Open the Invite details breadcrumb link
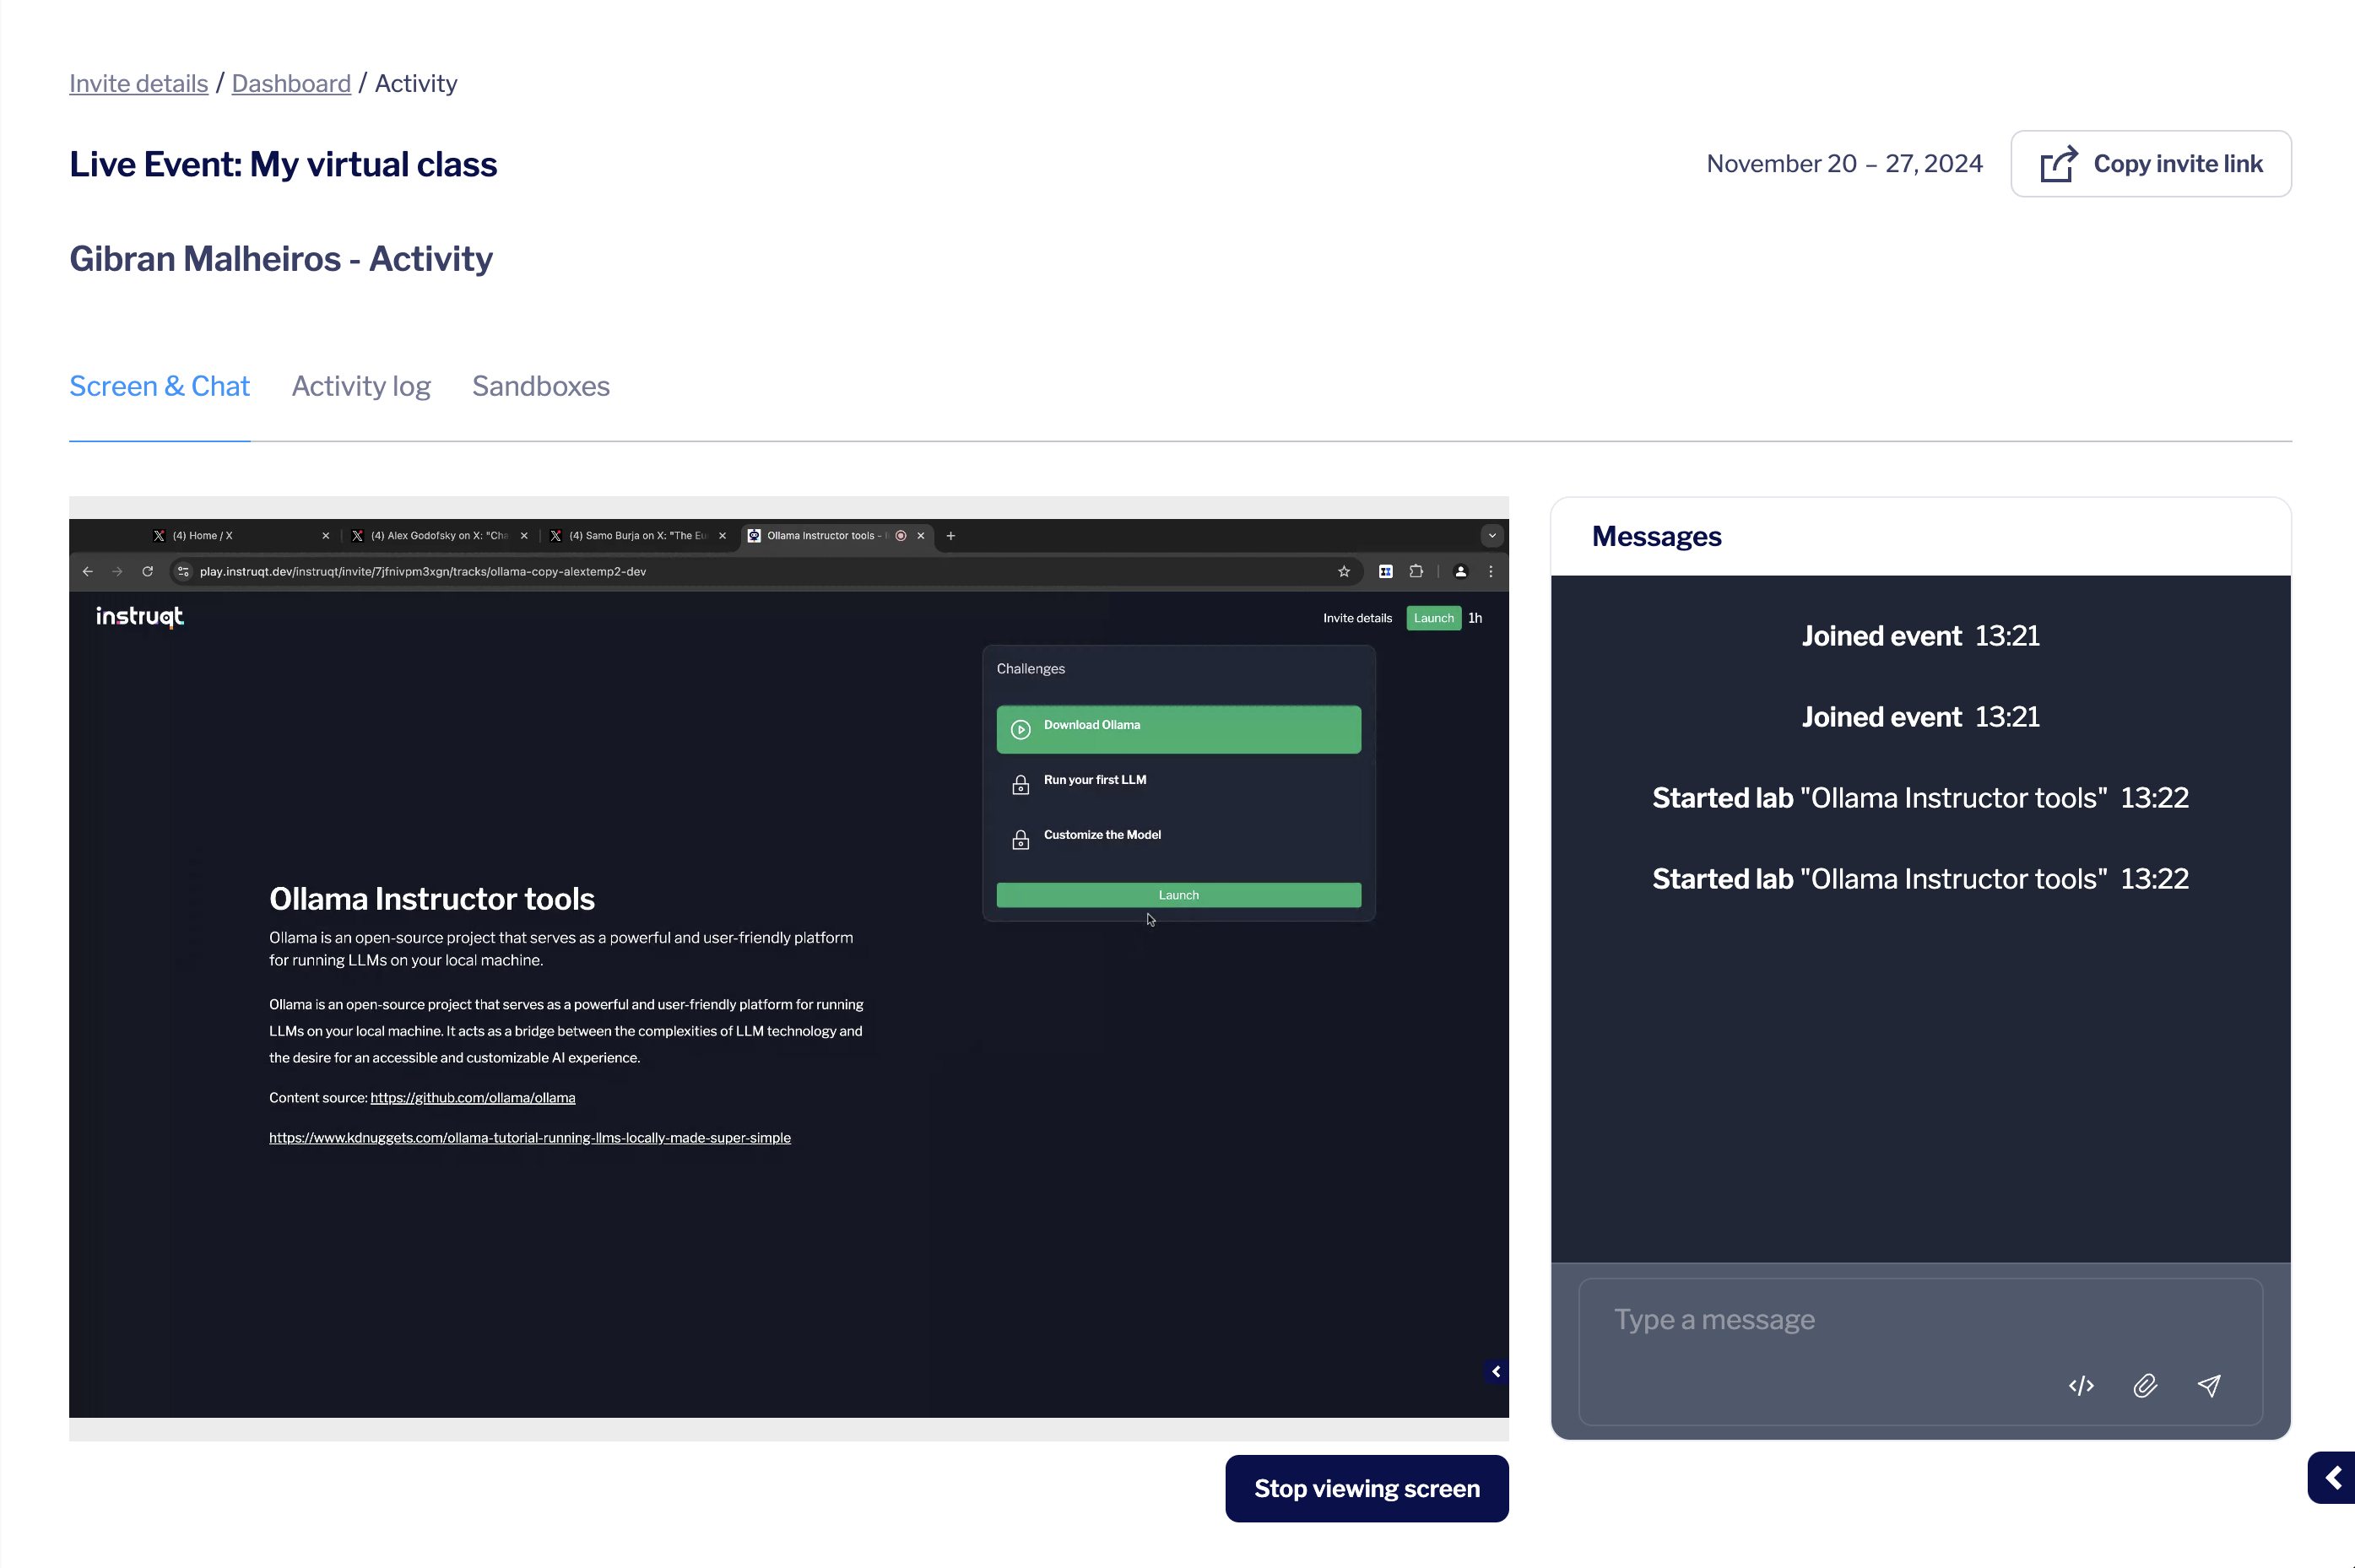Screen dimensions: 2355x1568 tap(139, 83)
